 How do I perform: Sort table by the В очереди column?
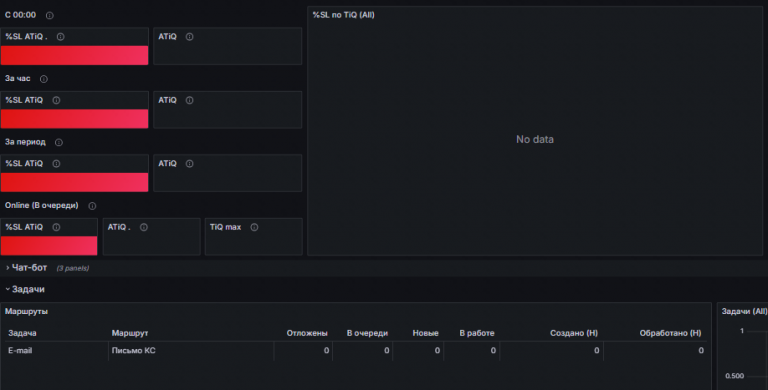point(367,333)
